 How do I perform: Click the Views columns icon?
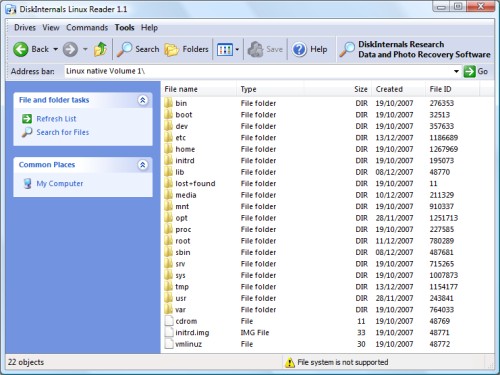coord(225,50)
